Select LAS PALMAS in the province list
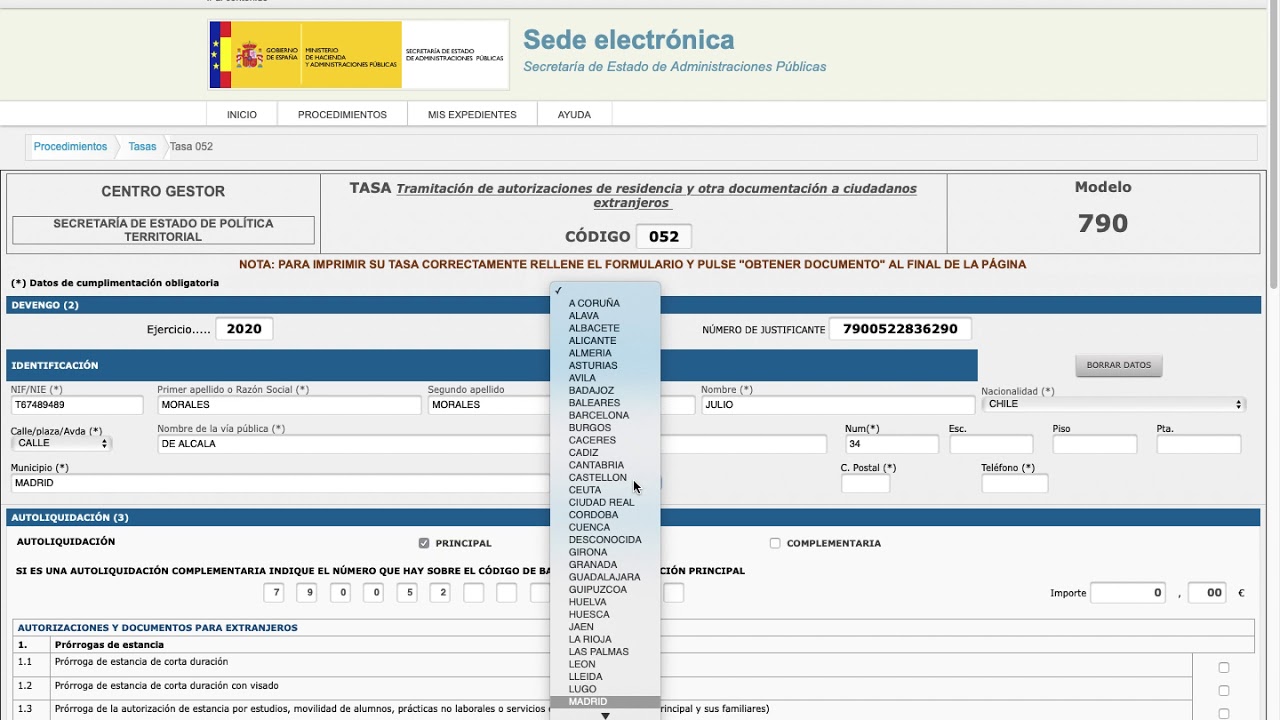Screen dimensions: 1280x720 [x=605, y=652]
